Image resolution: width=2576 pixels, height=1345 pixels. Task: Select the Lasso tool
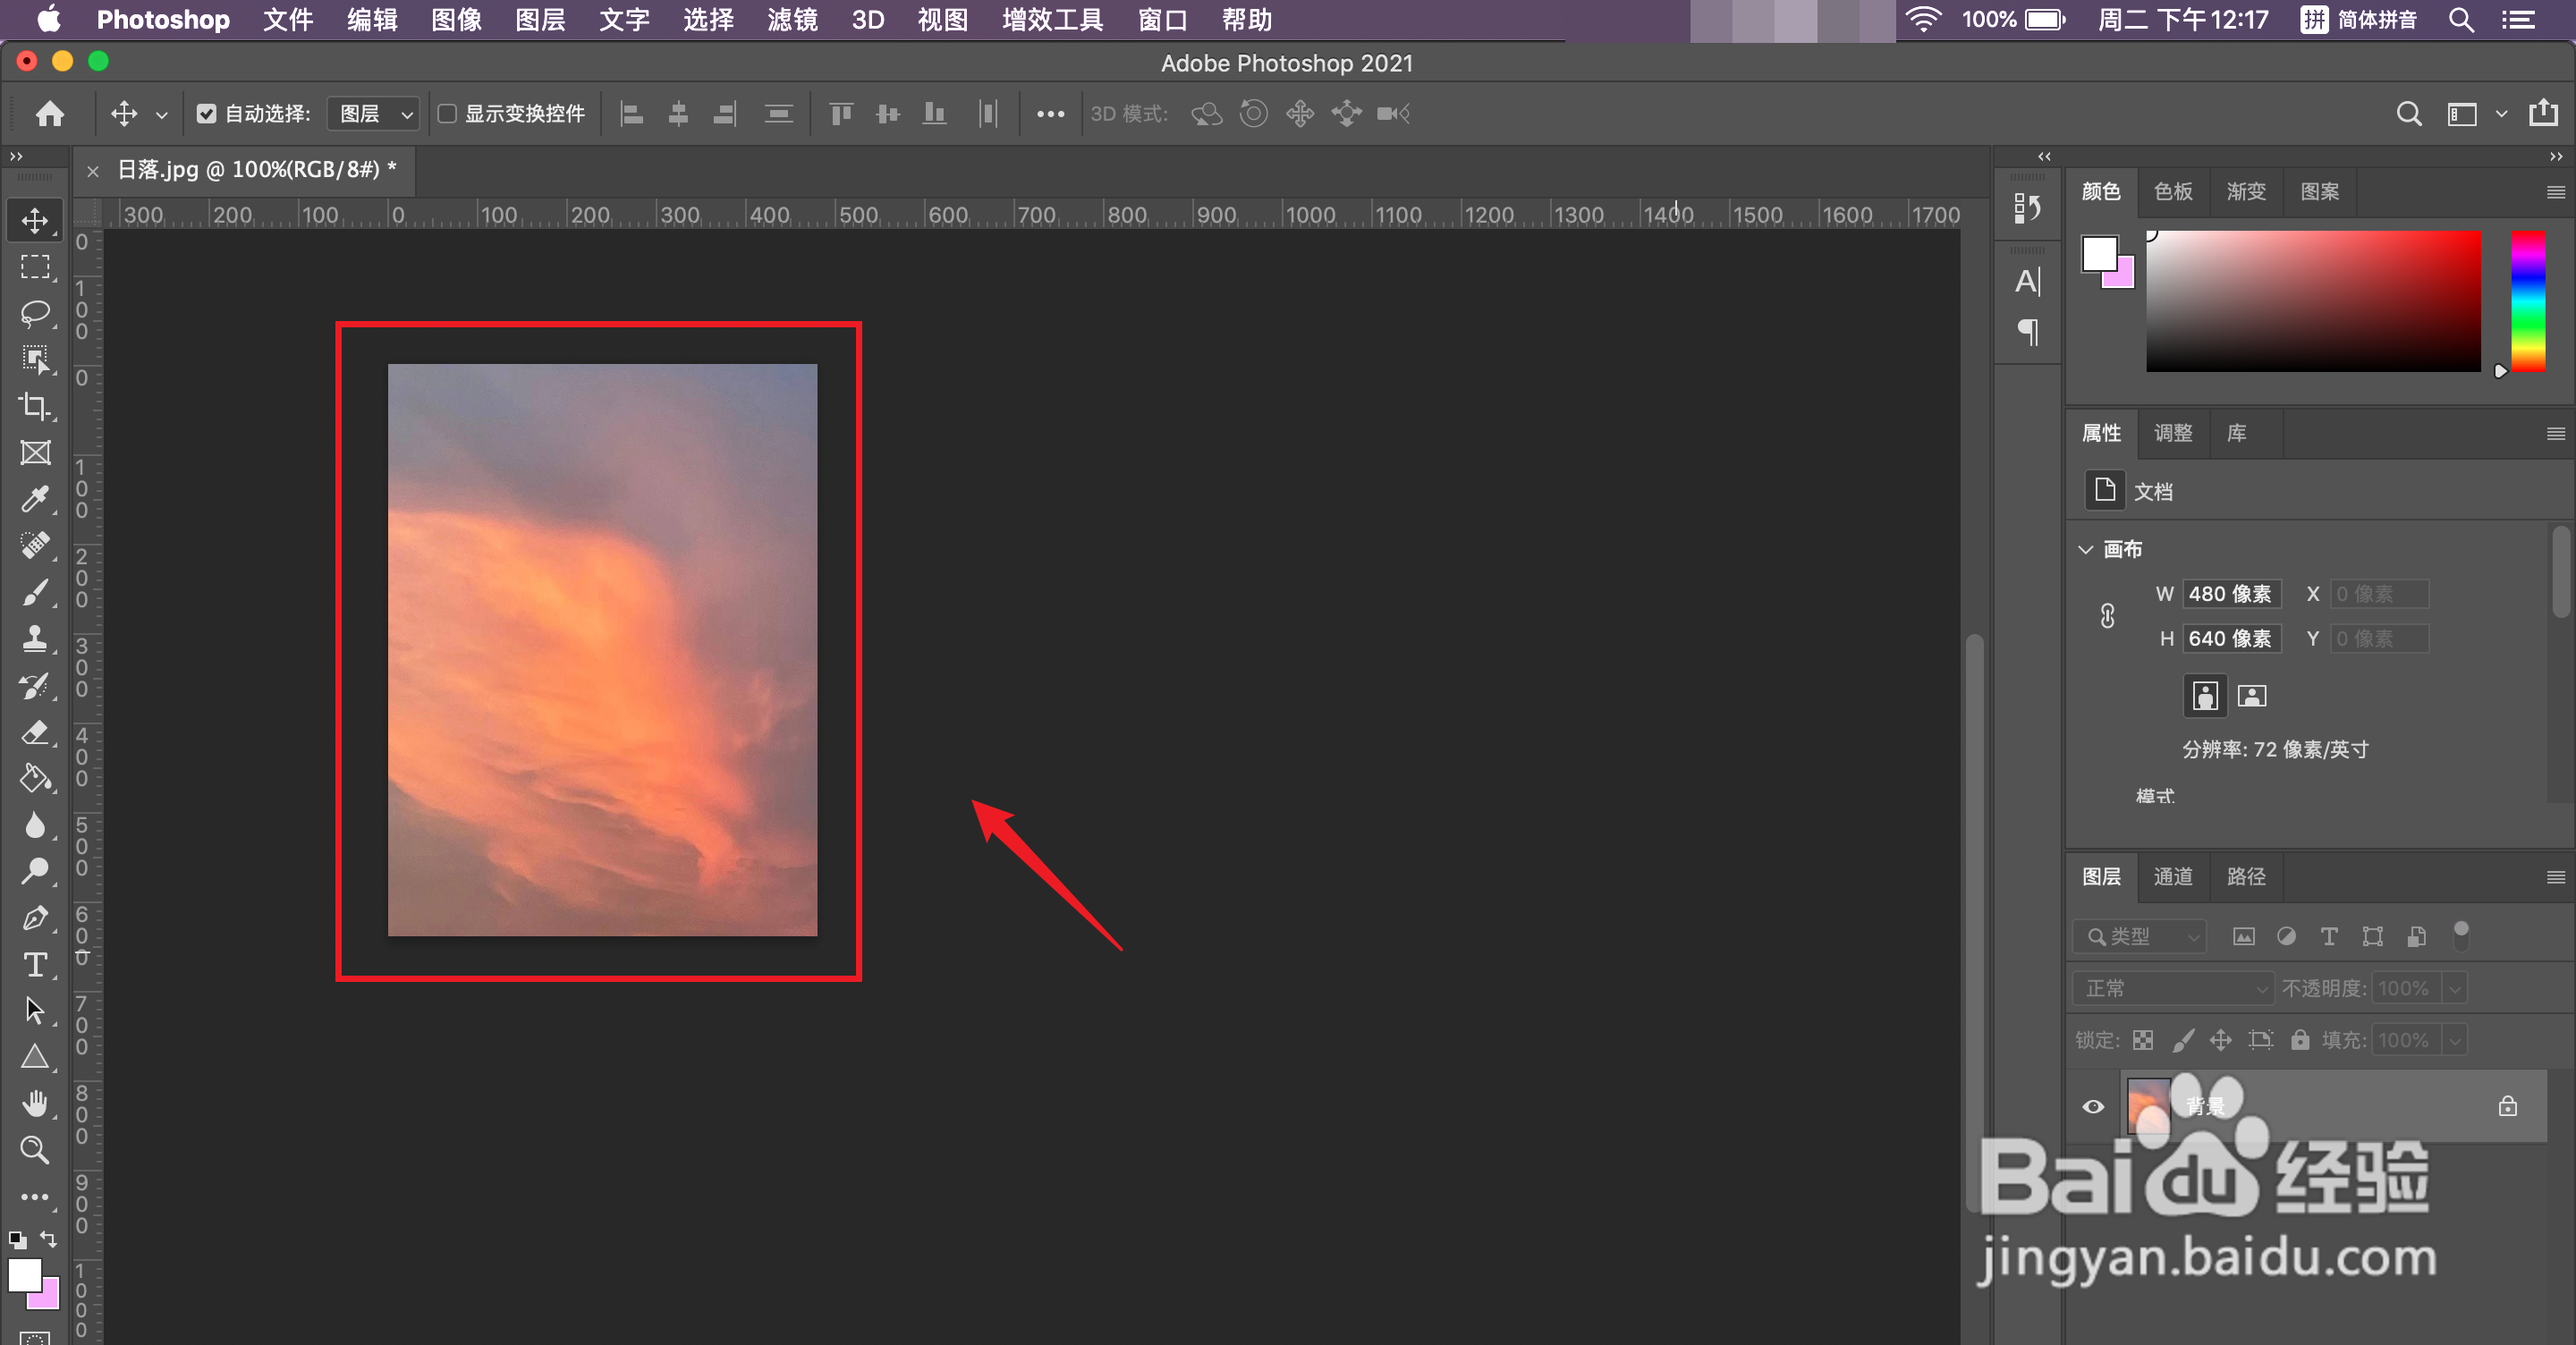point(35,314)
